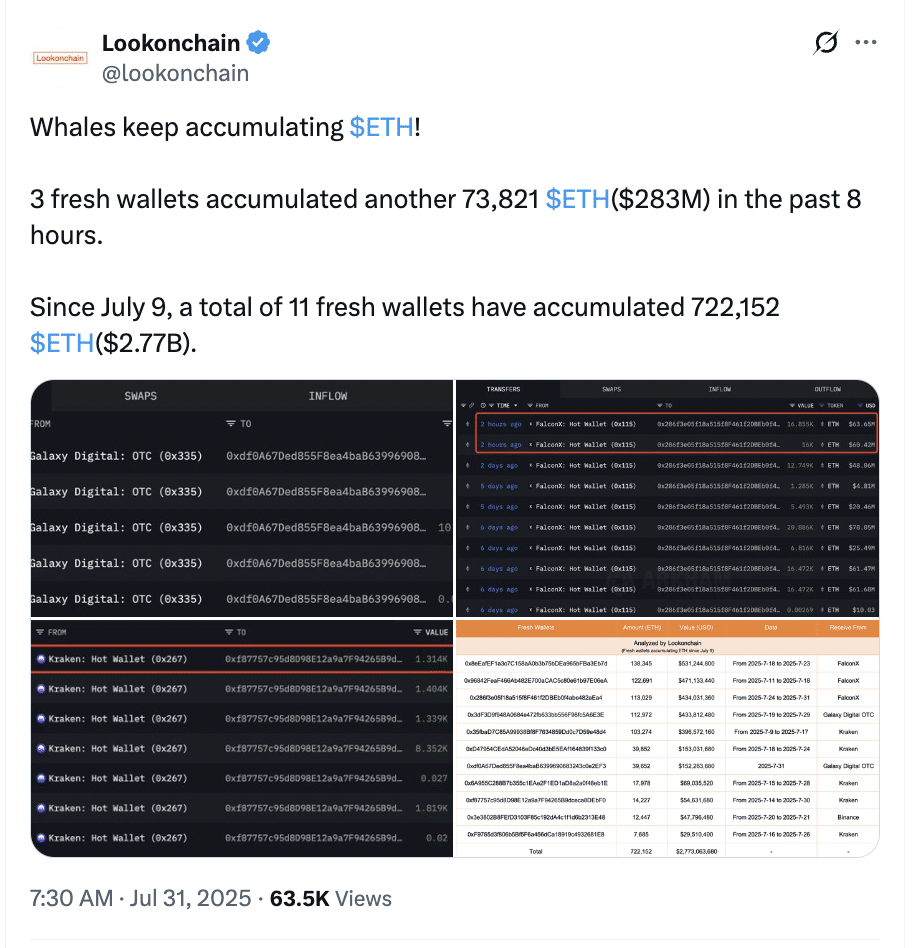Click the Lookonchain display name
The width and height of the screenshot is (919, 948).
click(171, 43)
